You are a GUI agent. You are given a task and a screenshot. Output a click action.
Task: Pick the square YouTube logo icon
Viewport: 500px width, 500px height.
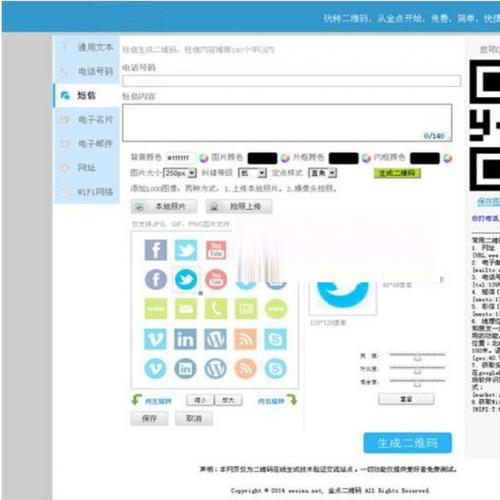pyautogui.click(x=216, y=250)
